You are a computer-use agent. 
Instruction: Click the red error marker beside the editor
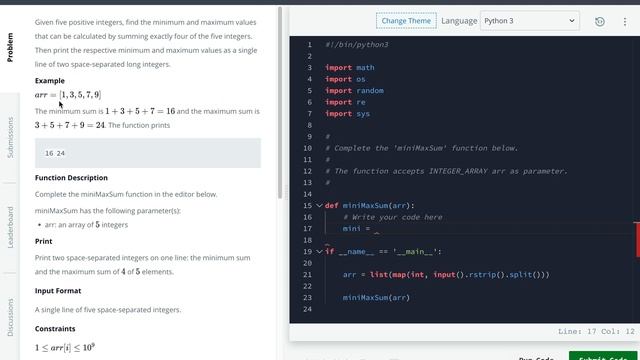(x=637, y=240)
